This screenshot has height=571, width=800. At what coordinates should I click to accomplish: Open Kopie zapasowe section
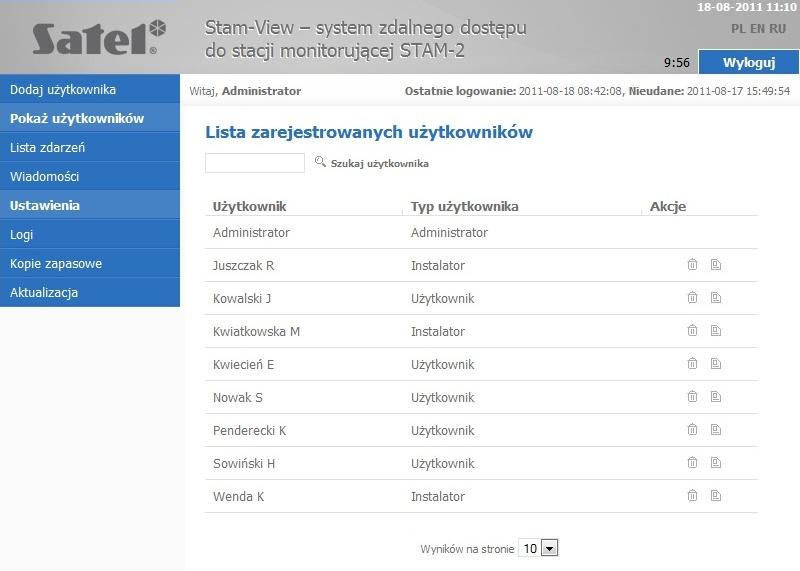(90, 264)
